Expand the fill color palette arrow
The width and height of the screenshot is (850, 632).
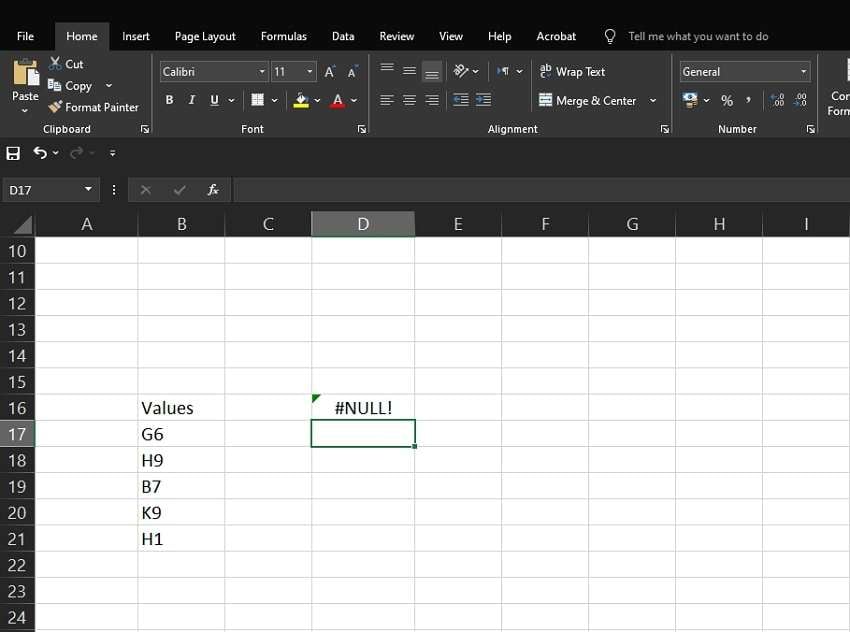coord(317,100)
